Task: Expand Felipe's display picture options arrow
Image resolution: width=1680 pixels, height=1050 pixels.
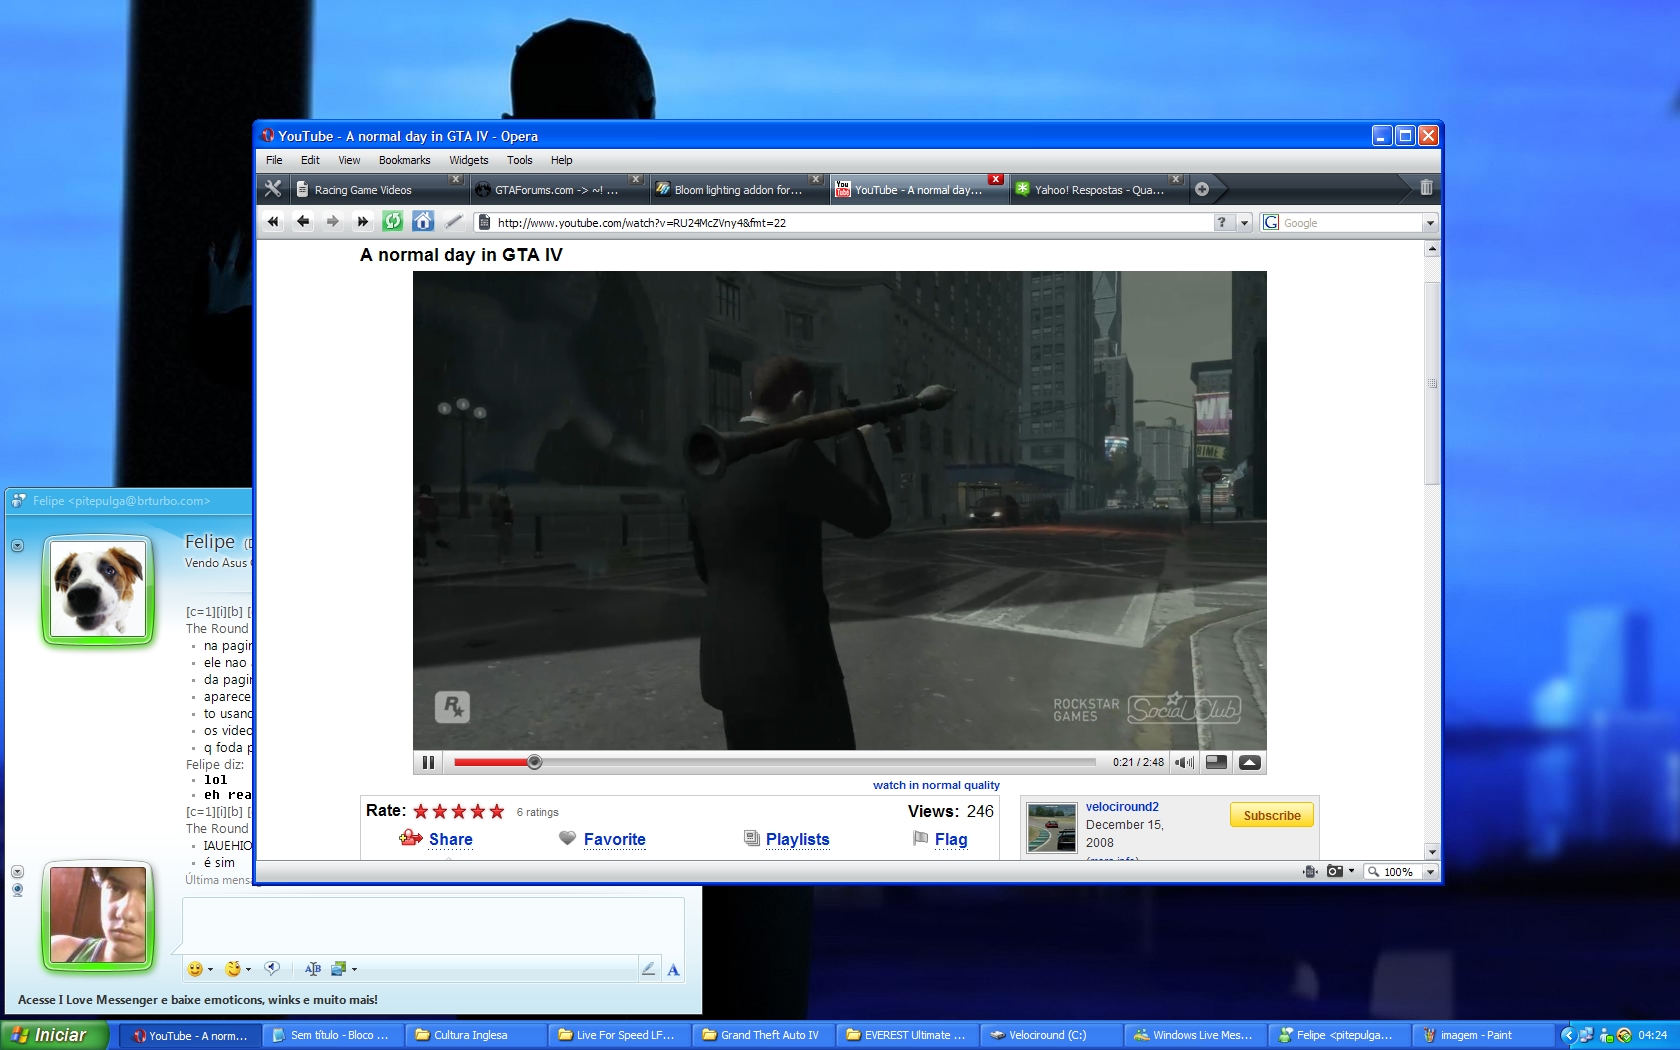Action: (17, 546)
